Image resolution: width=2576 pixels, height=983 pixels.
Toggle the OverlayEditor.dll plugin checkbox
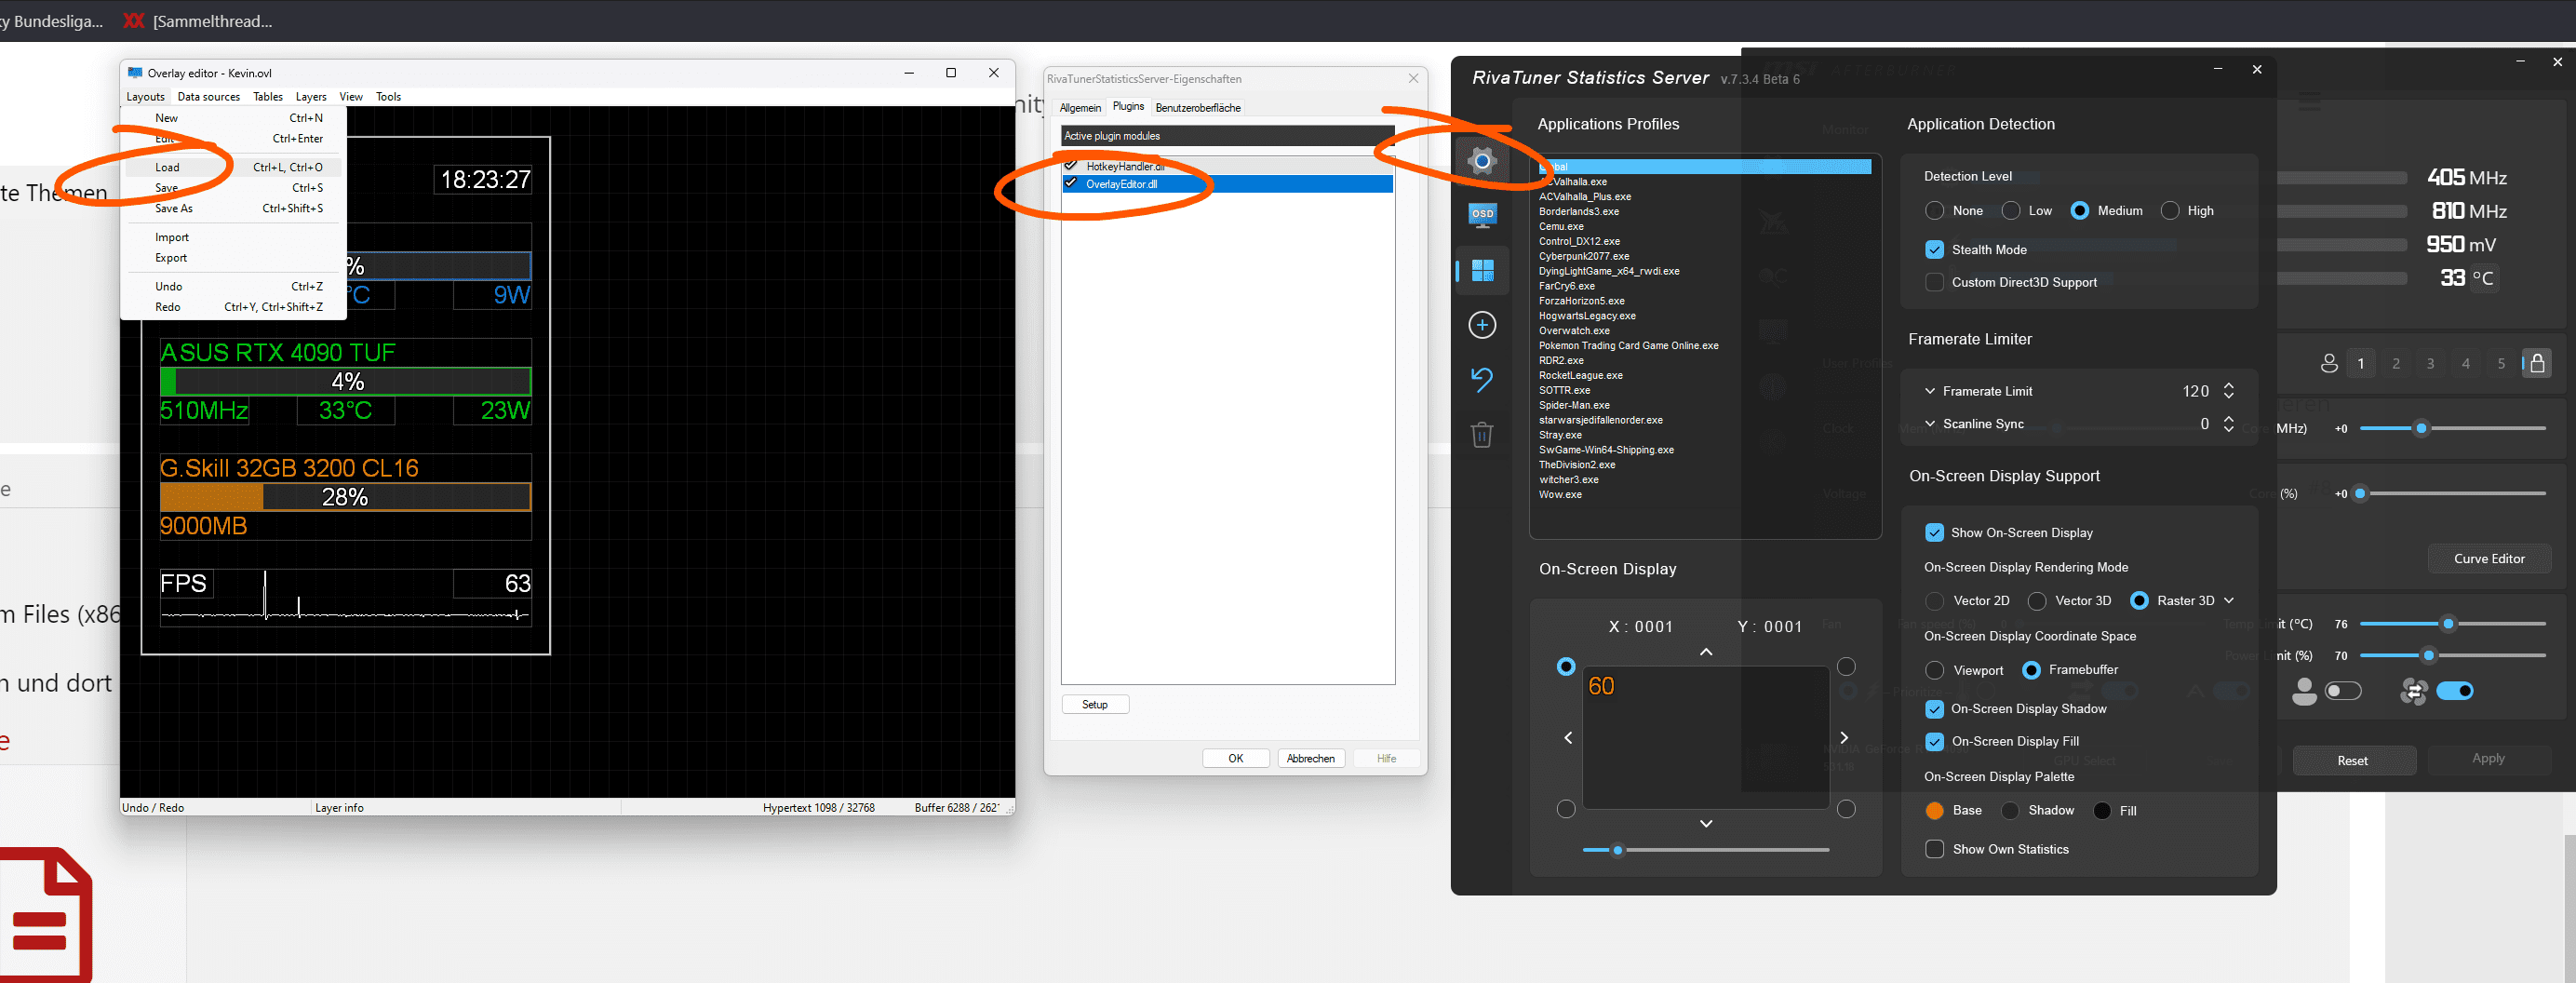point(1071,183)
